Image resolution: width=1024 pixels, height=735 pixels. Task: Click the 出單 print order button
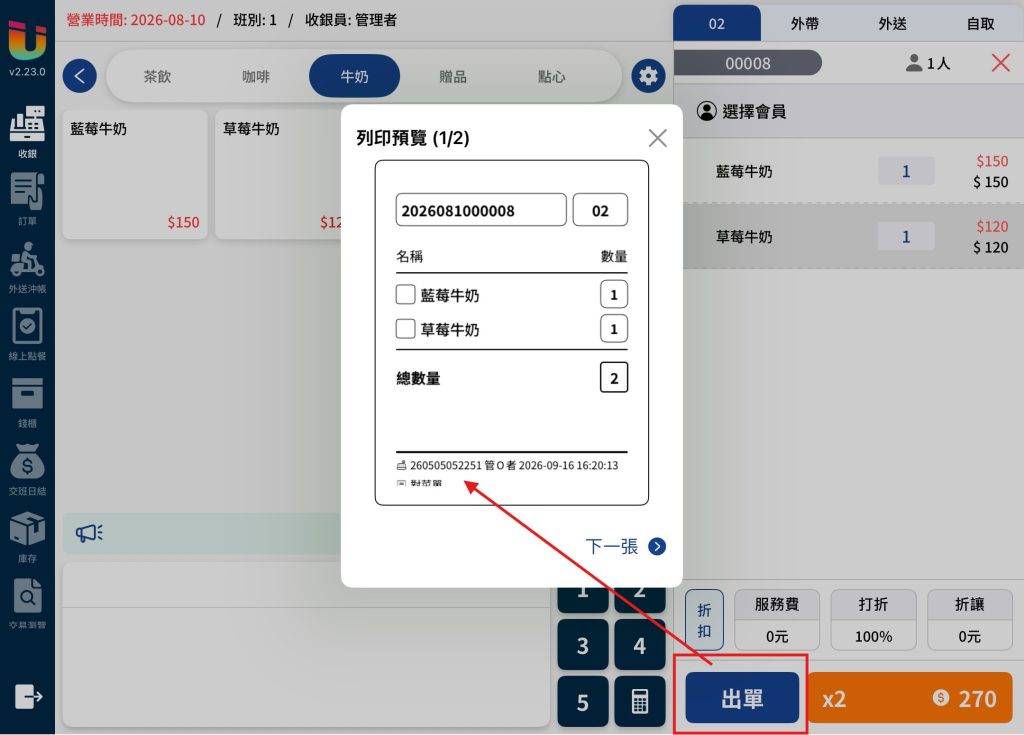tap(742, 698)
